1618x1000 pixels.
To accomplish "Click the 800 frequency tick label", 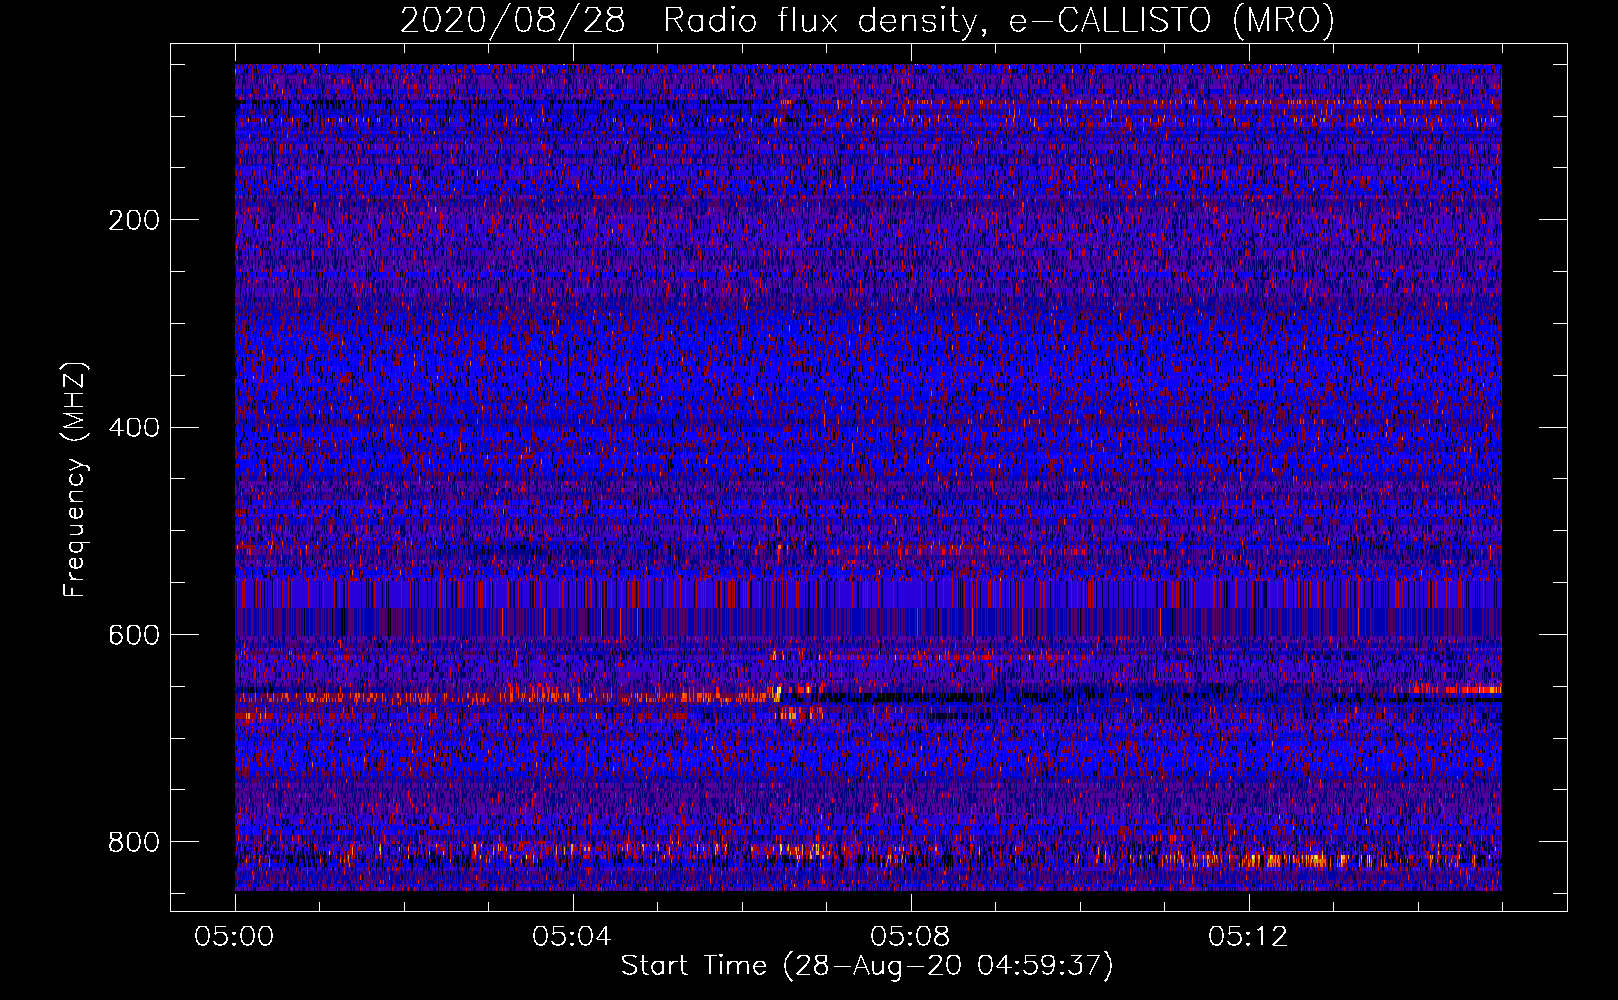I will (134, 842).
